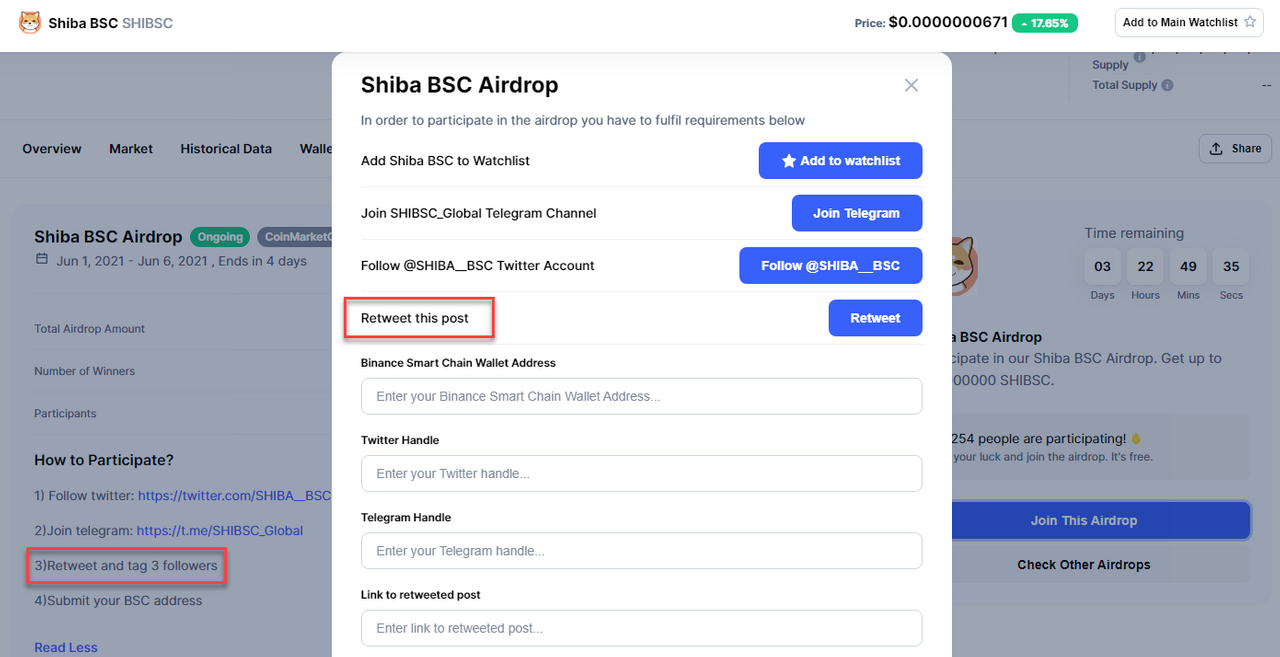
Task: Click the Check Other Airdrops button
Action: tap(1084, 564)
